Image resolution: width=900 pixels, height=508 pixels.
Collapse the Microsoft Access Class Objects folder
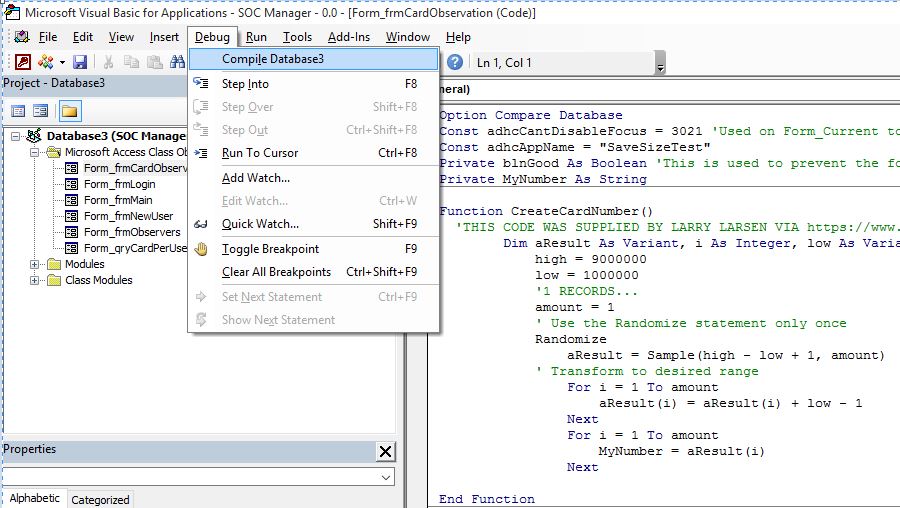34,152
